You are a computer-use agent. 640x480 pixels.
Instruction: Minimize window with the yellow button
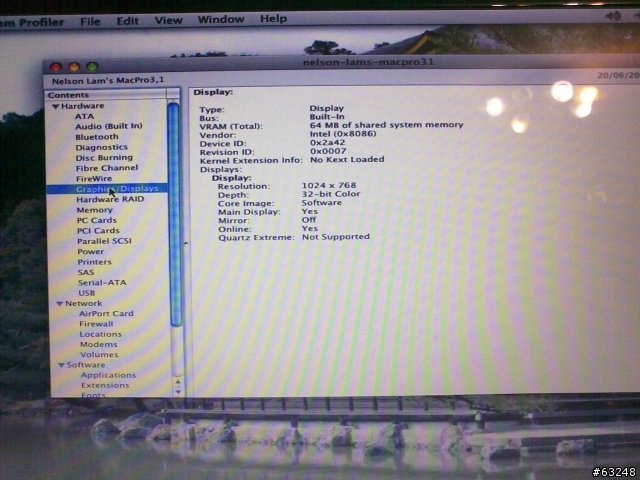[x=74, y=67]
